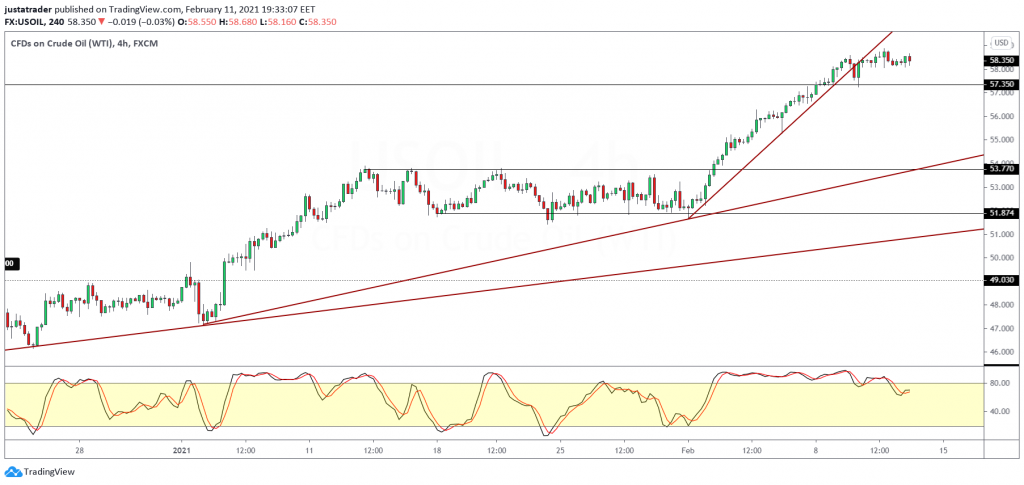Viewport: 1024px width, 485px height.
Task: Click the 80.00 level on stochastic scale
Action: pos(1000,383)
